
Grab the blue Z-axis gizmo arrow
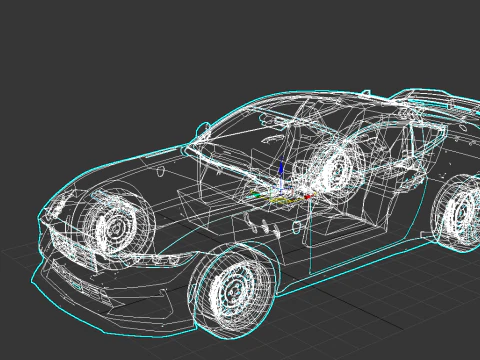point(281,168)
